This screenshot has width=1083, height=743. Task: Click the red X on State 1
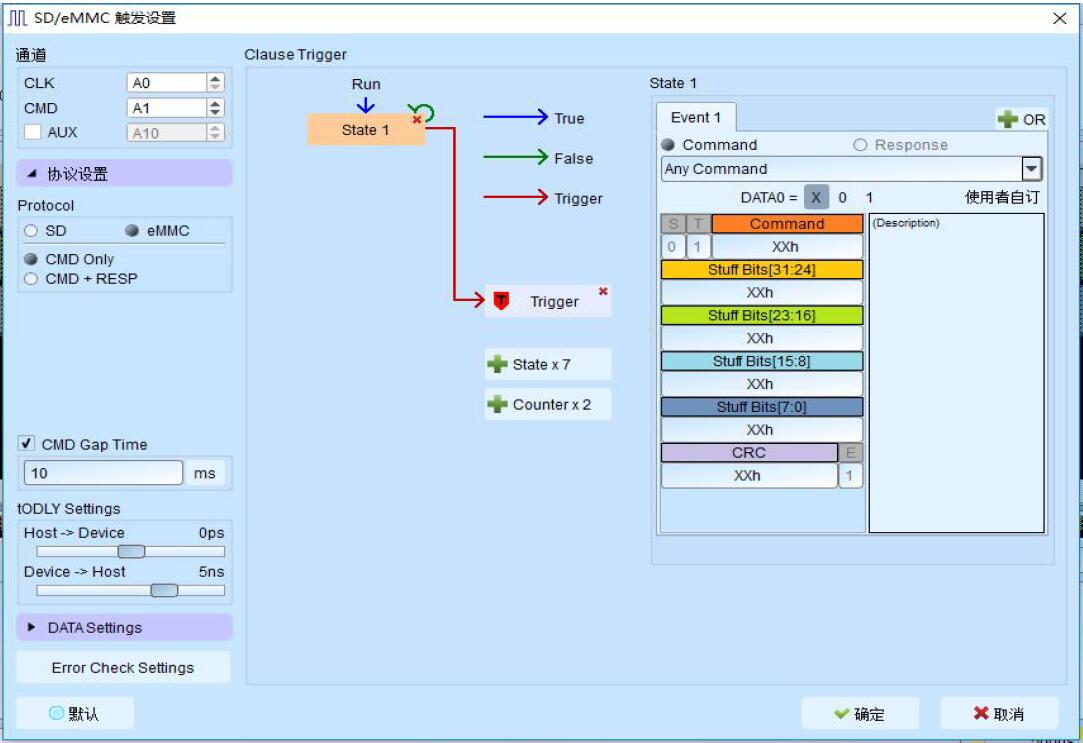point(416,120)
